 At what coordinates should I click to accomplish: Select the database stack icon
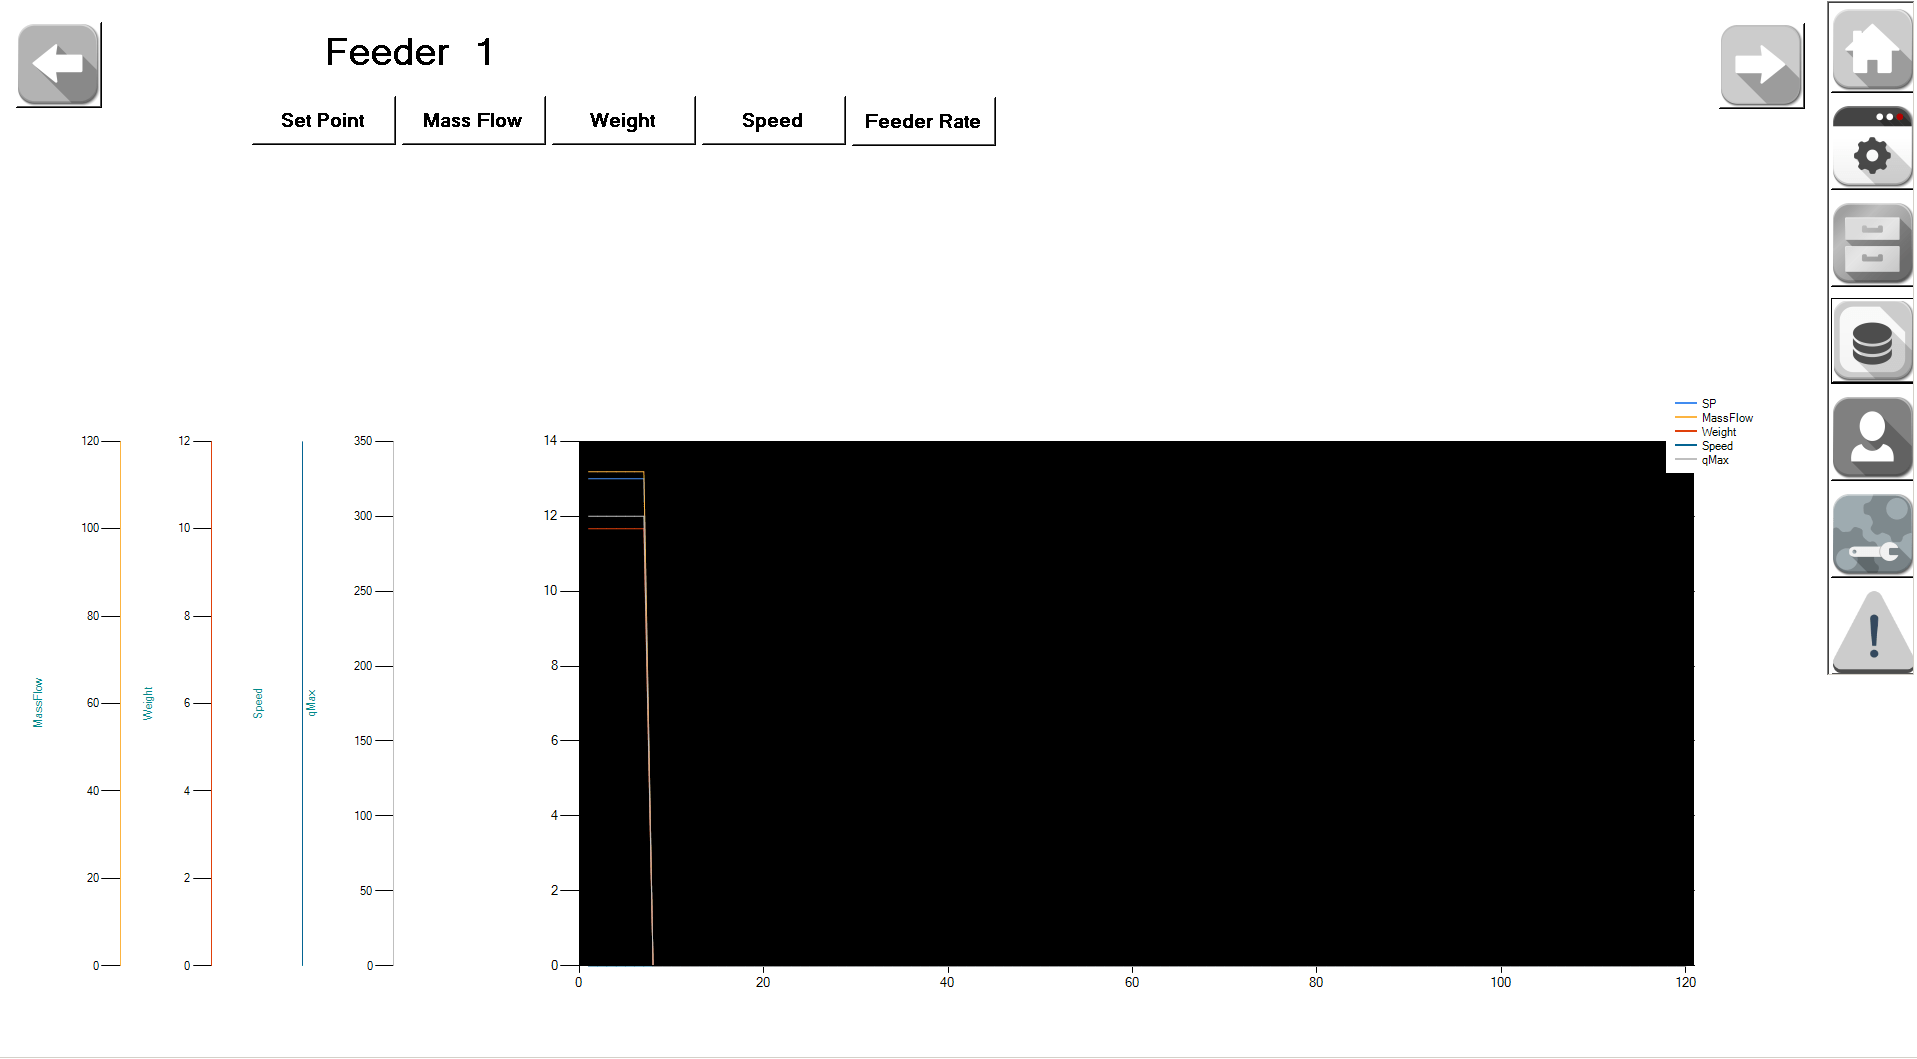1871,342
